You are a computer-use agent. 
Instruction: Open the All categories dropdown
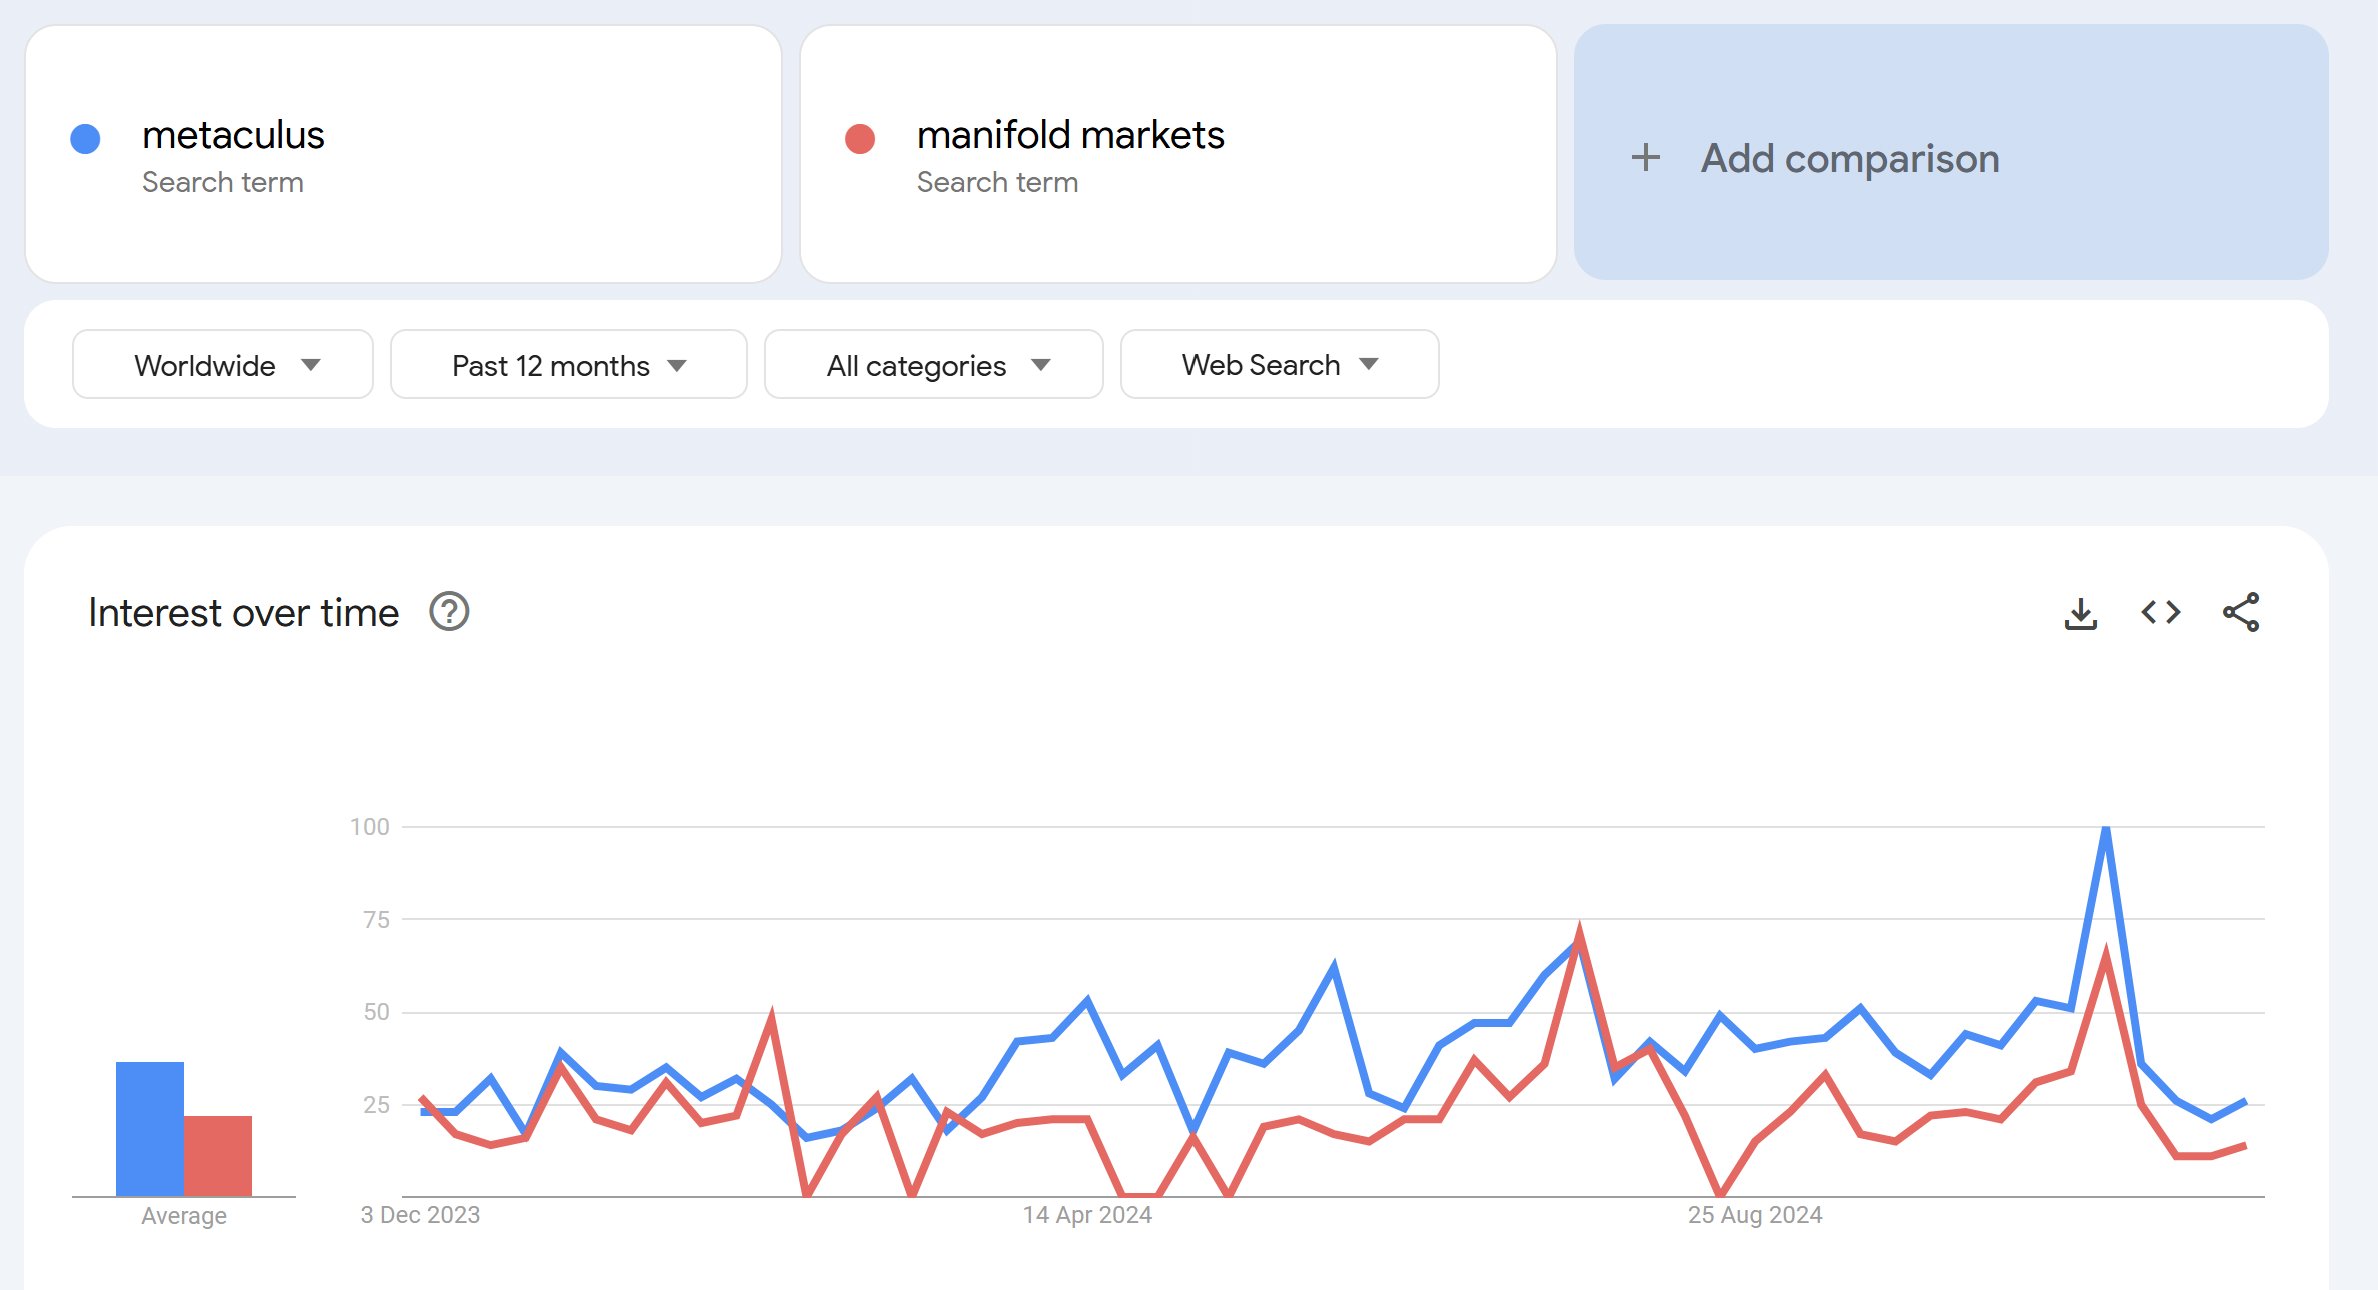coord(934,365)
